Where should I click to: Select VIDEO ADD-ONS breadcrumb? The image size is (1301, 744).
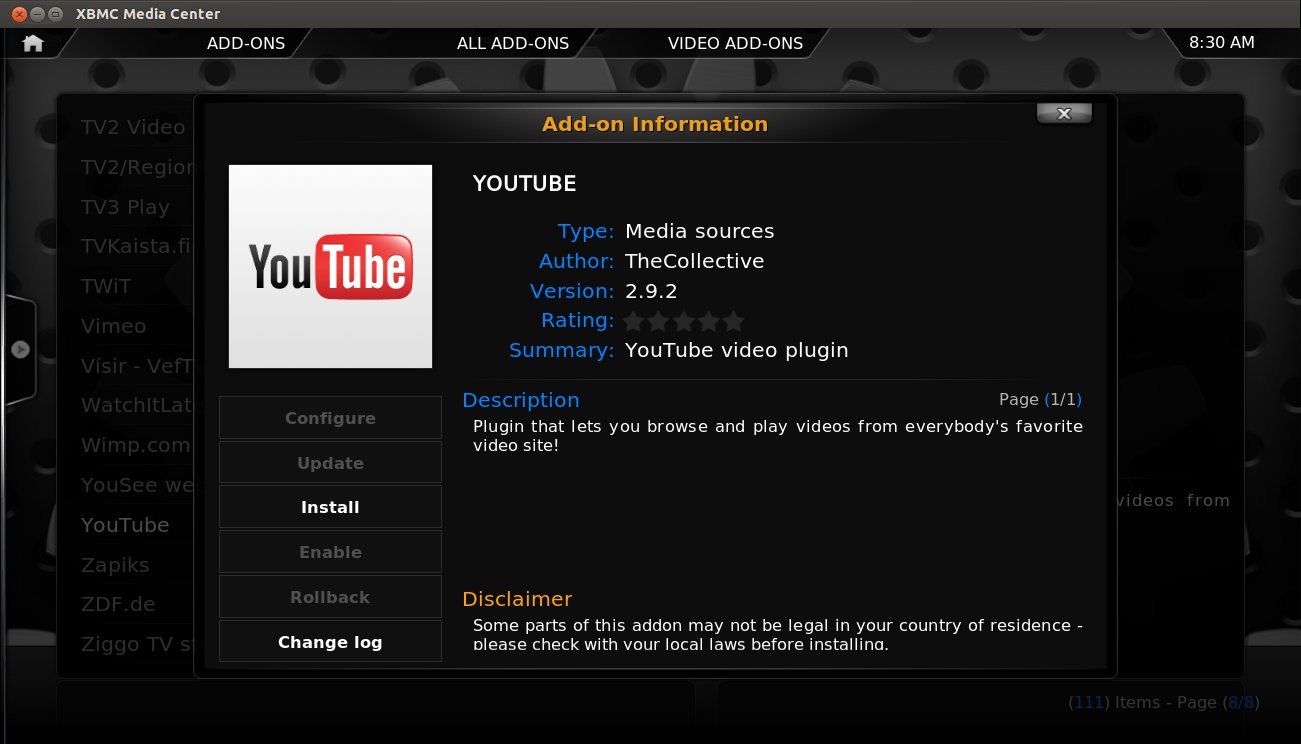(735, 43)
